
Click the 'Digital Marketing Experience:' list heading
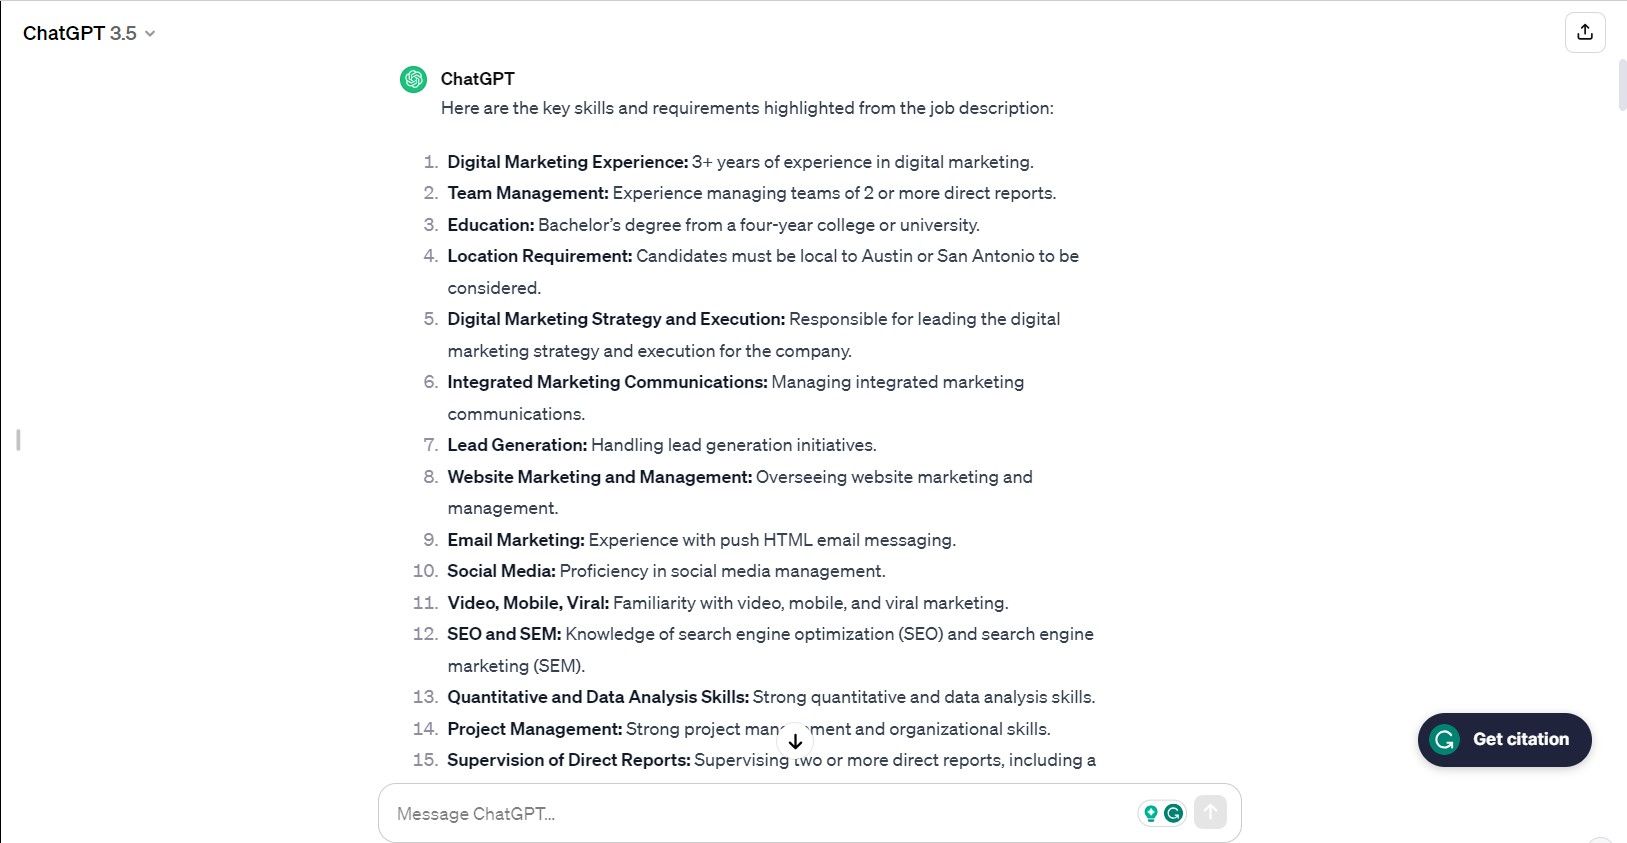(567, 162)
